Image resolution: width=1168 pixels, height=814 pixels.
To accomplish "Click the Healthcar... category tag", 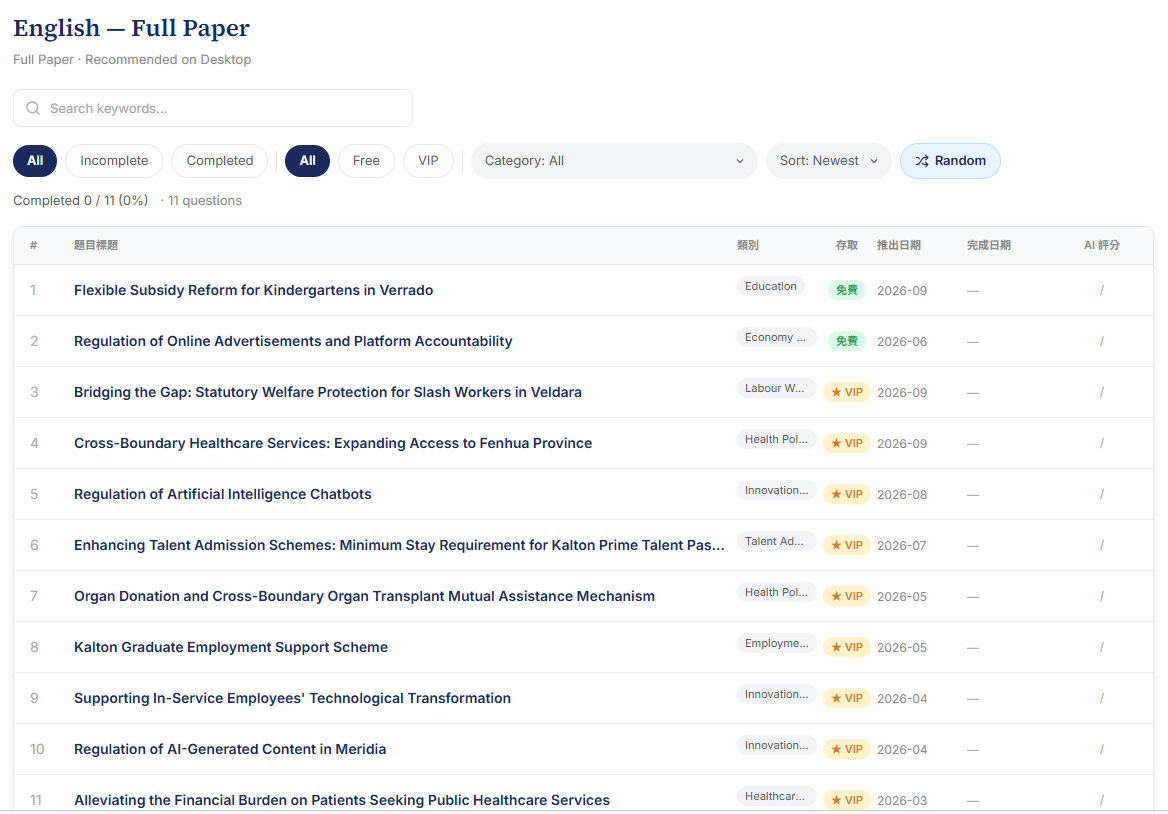I will click(x=777, y=797).
